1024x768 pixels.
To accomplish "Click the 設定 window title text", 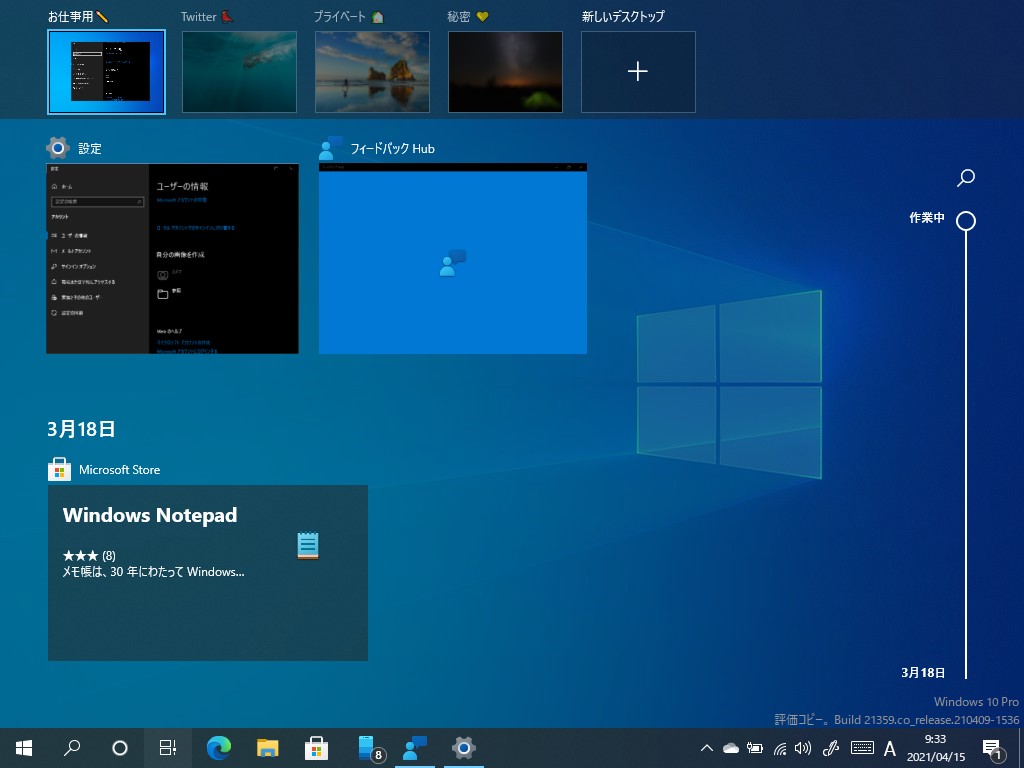I will pos(90,149).
